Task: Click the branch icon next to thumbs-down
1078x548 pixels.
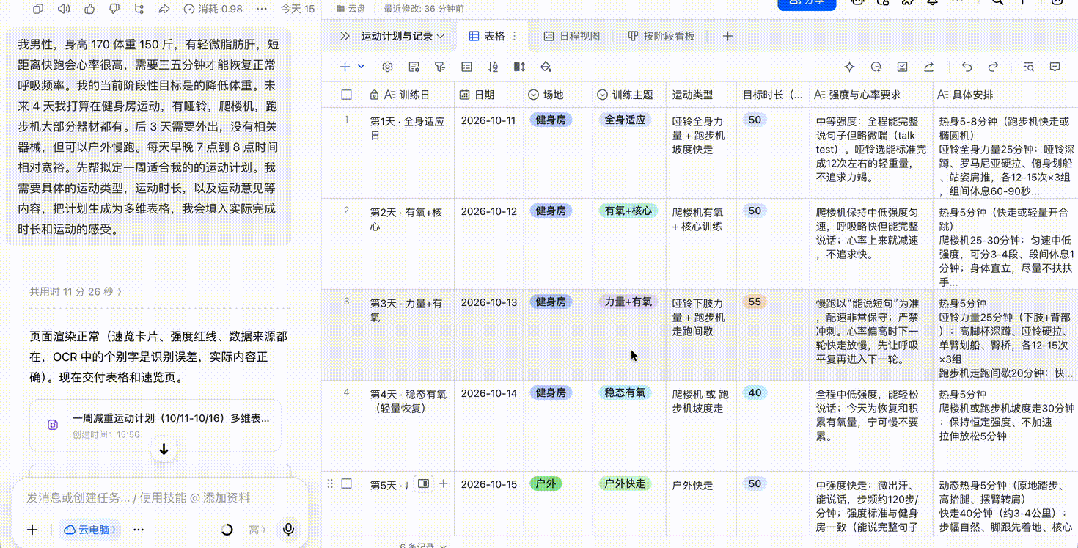Action: tap(140, 9)
